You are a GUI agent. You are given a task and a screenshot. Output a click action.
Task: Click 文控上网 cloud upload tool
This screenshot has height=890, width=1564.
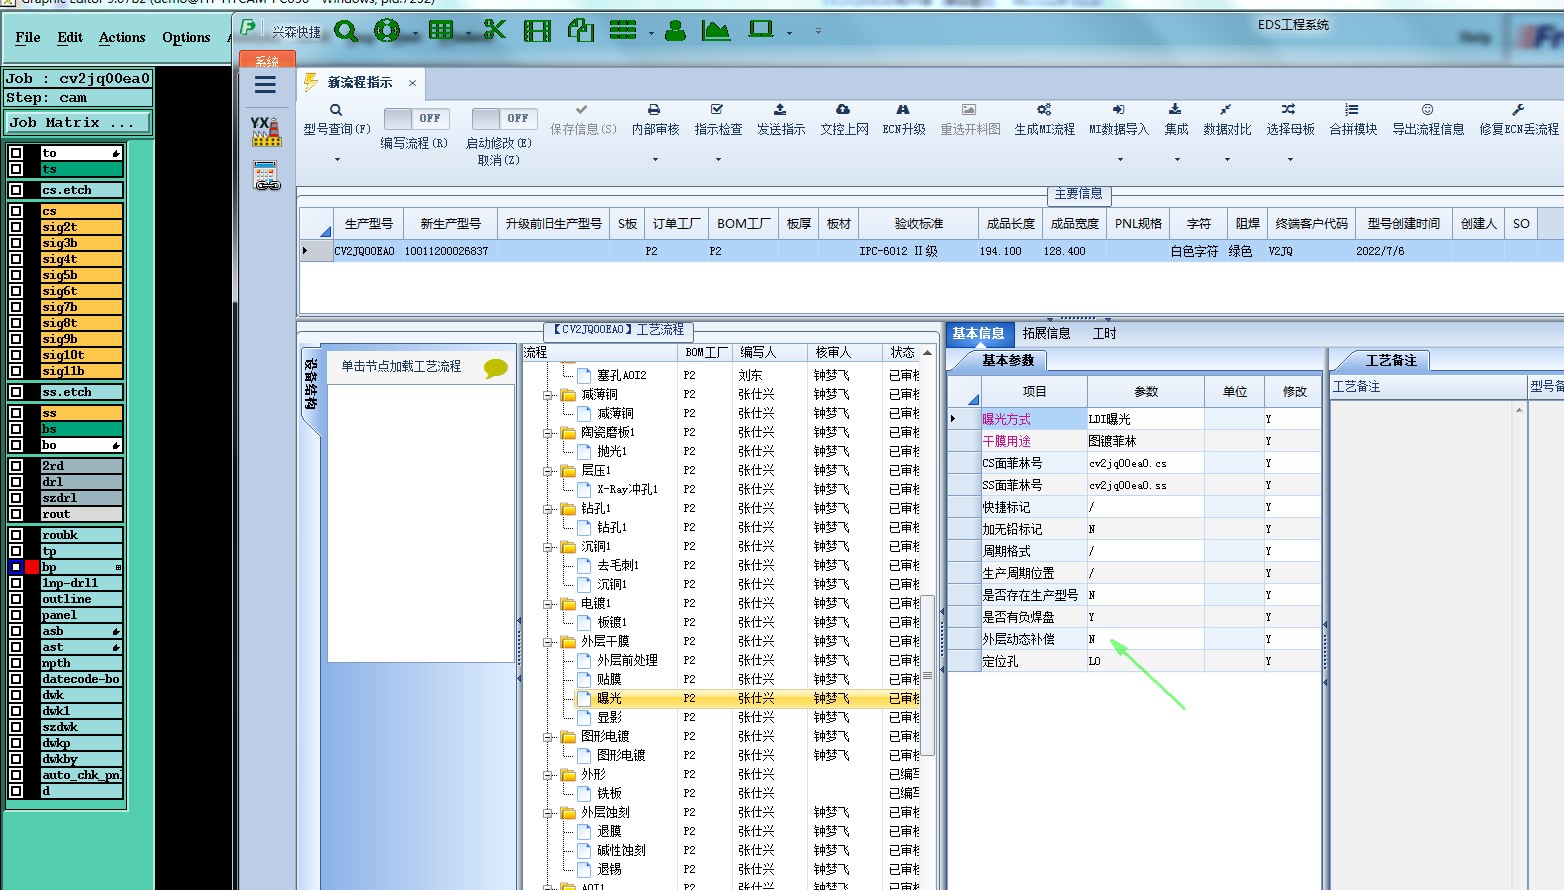[844, 120]
